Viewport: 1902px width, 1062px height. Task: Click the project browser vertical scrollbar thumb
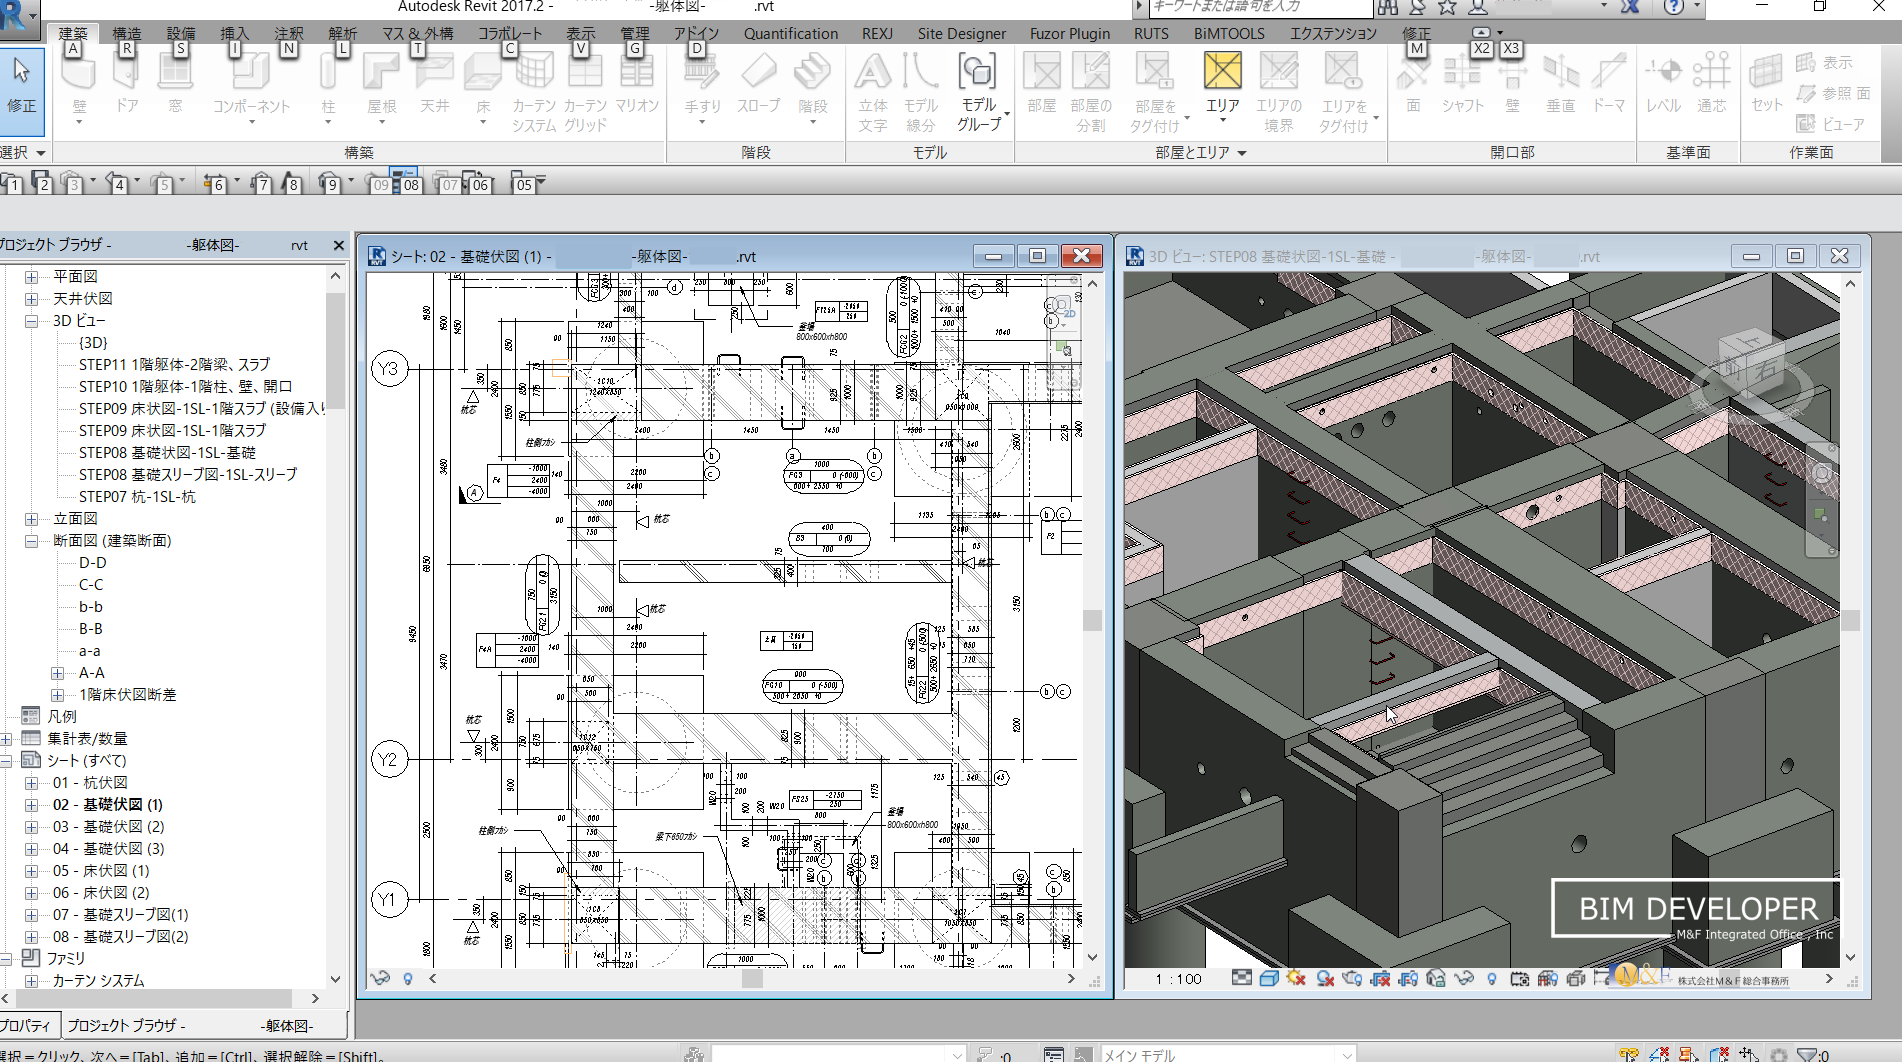click(336, 350)
